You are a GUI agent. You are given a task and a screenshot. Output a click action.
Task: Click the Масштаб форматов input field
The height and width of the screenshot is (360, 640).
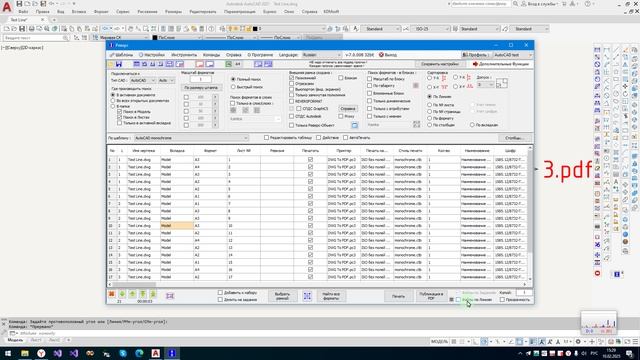pos(201,79)
